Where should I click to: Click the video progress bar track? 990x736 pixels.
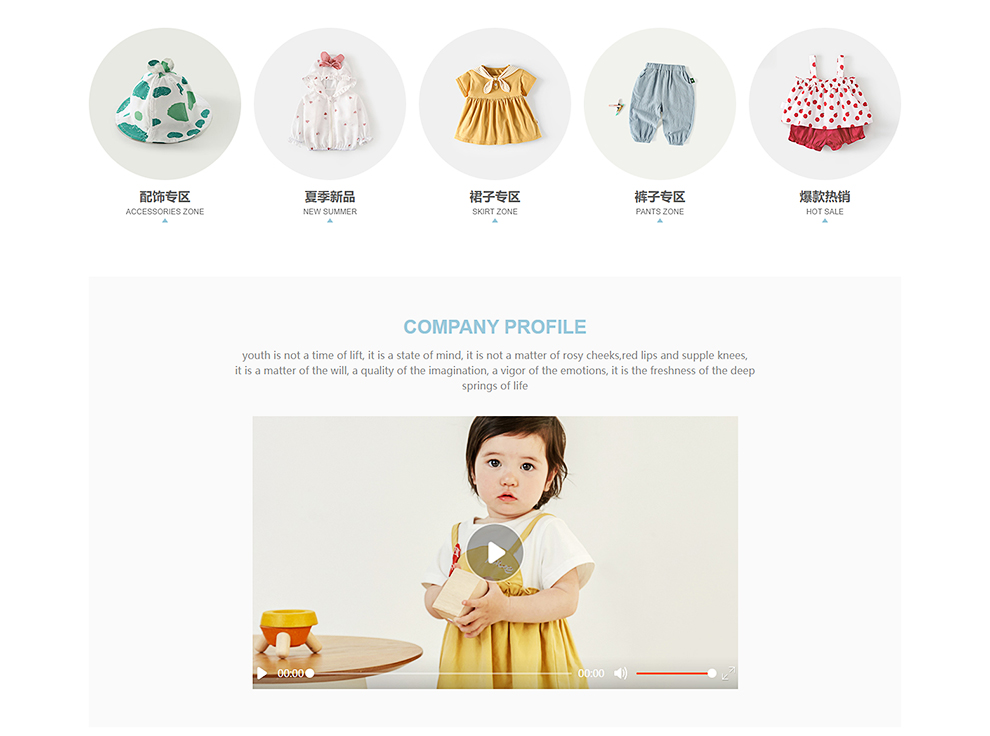tap(440, 673)
